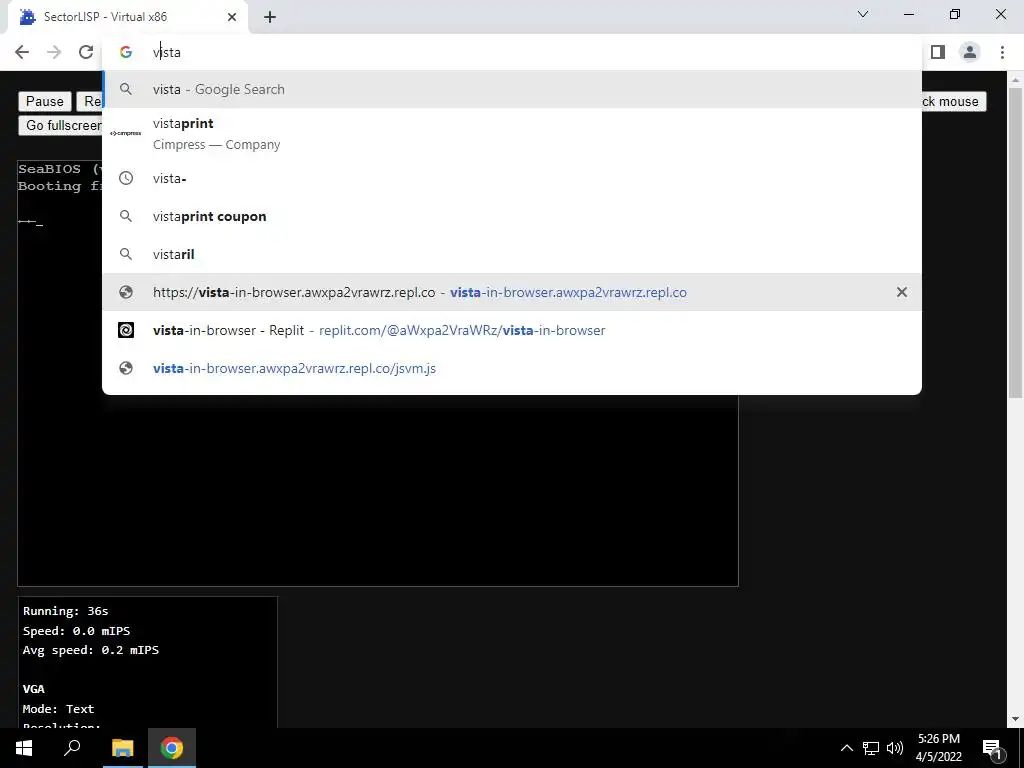1024x768 pixels.
Task: Click the address bar text 'vista'
Action: [167, 52]
